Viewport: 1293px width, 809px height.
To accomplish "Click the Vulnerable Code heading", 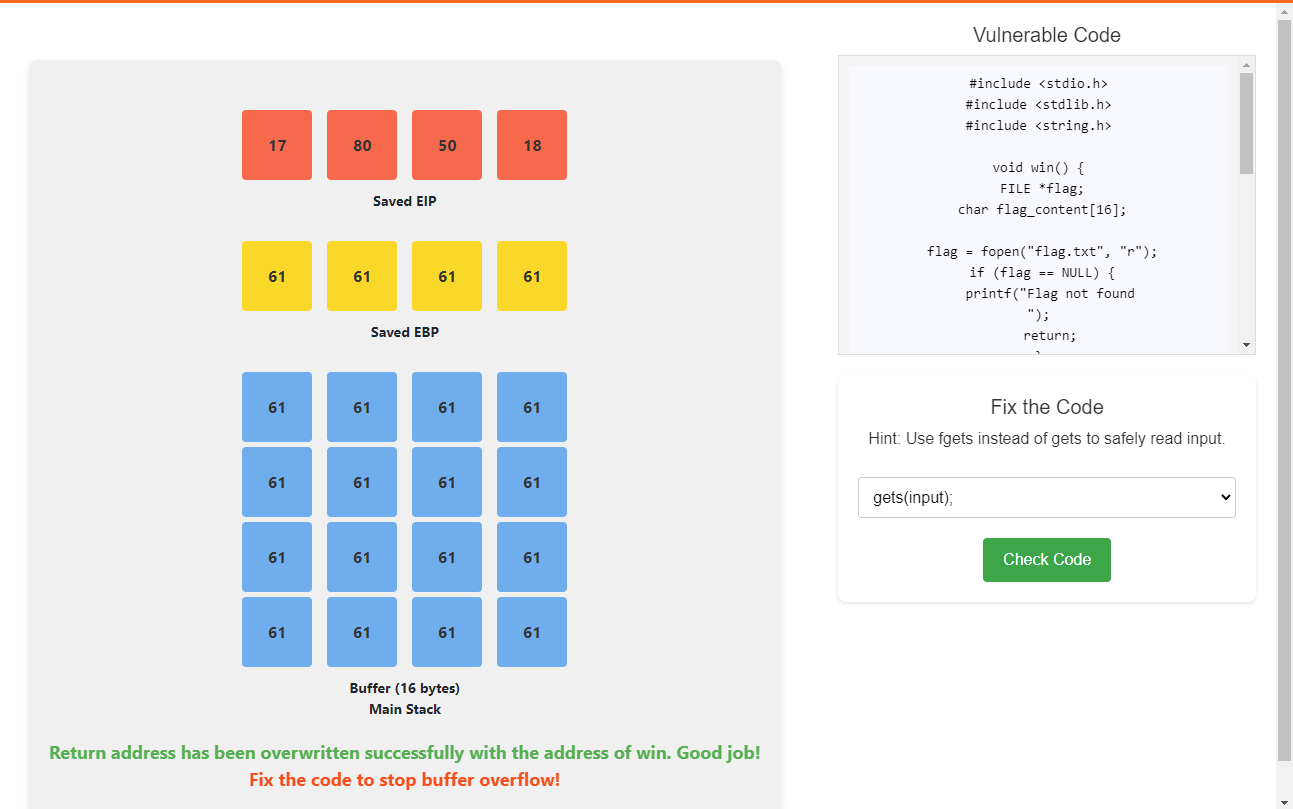I will click(1046, 35).
